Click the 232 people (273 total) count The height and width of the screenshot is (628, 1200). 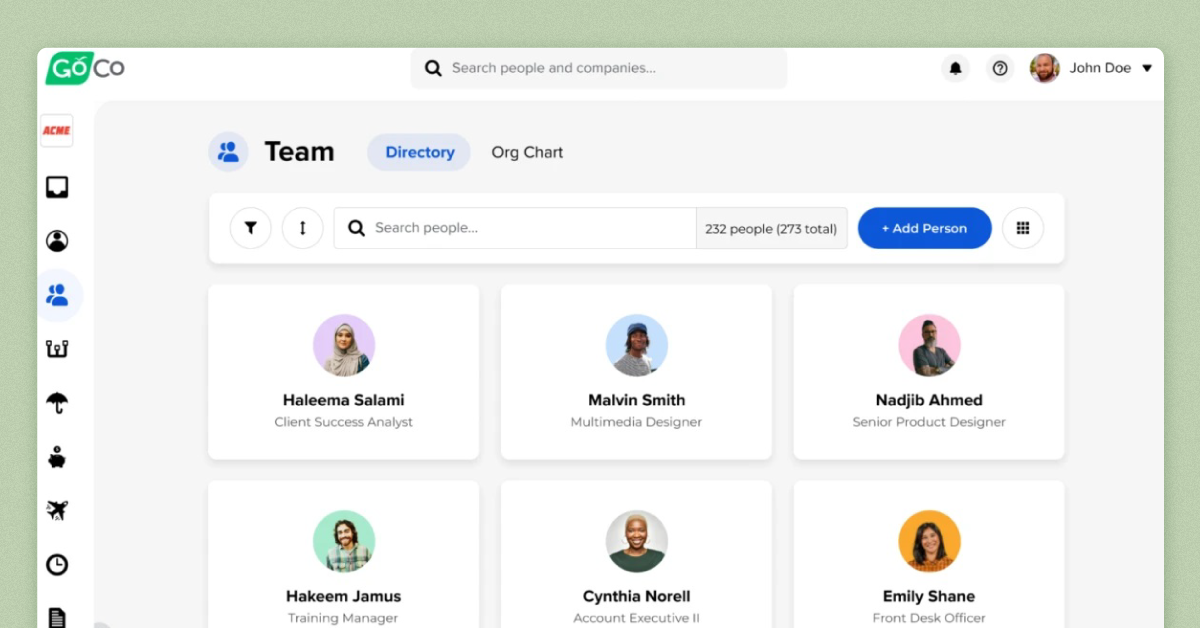click(x=771, y=229)
